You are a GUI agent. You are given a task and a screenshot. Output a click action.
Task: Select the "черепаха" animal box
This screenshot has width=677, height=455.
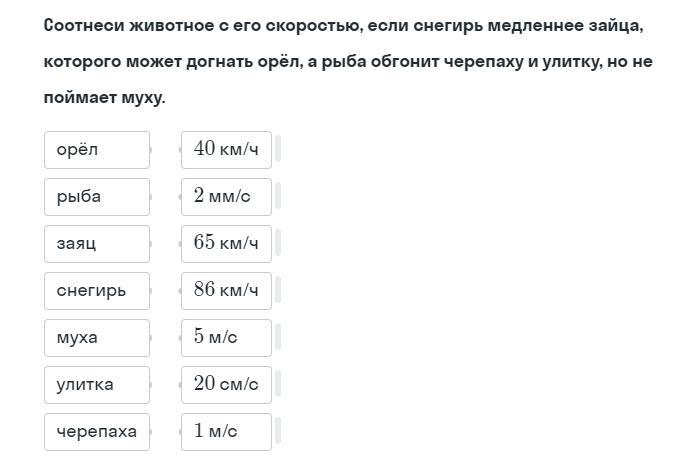(x=97, y=432)
